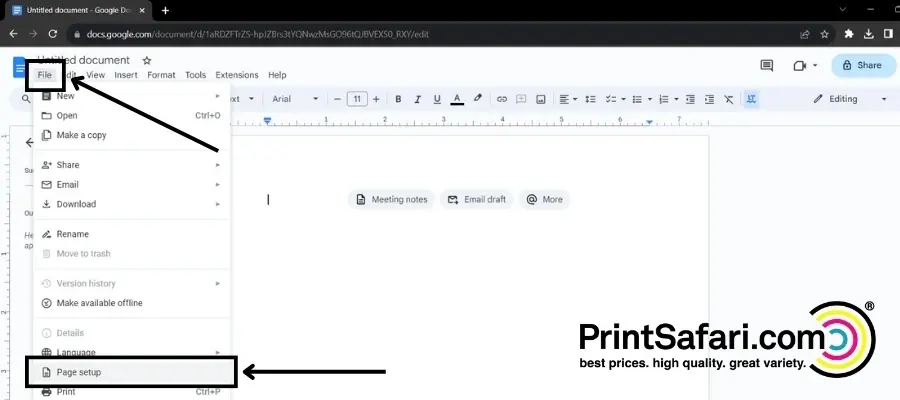Increase font size with plus button
The height and width of the screenshot is (400, 900).
coord(376,99)
